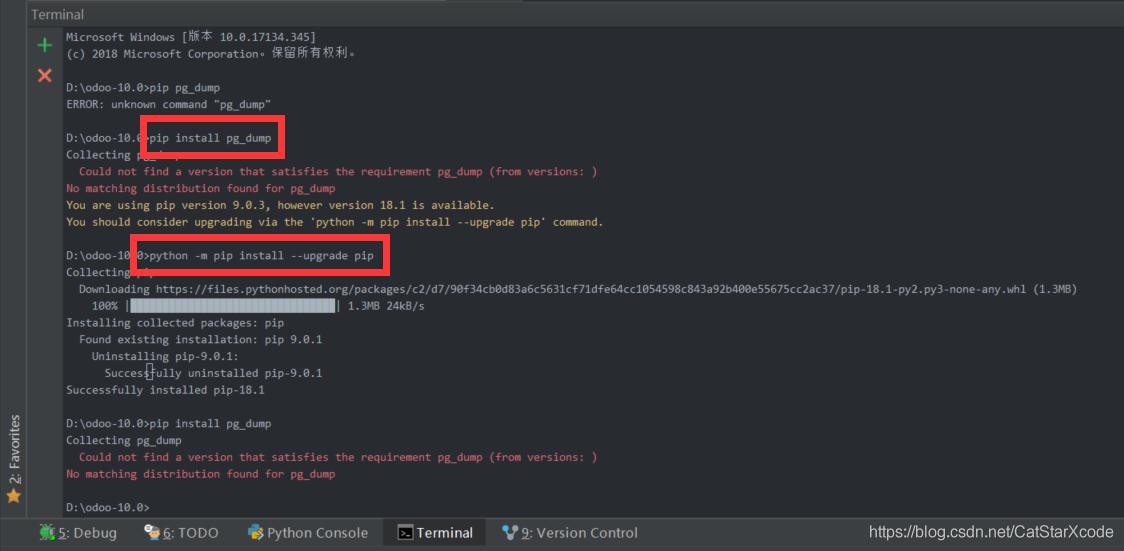
Task: Click the Python Console snake icon
Action: tap(255, 532)
